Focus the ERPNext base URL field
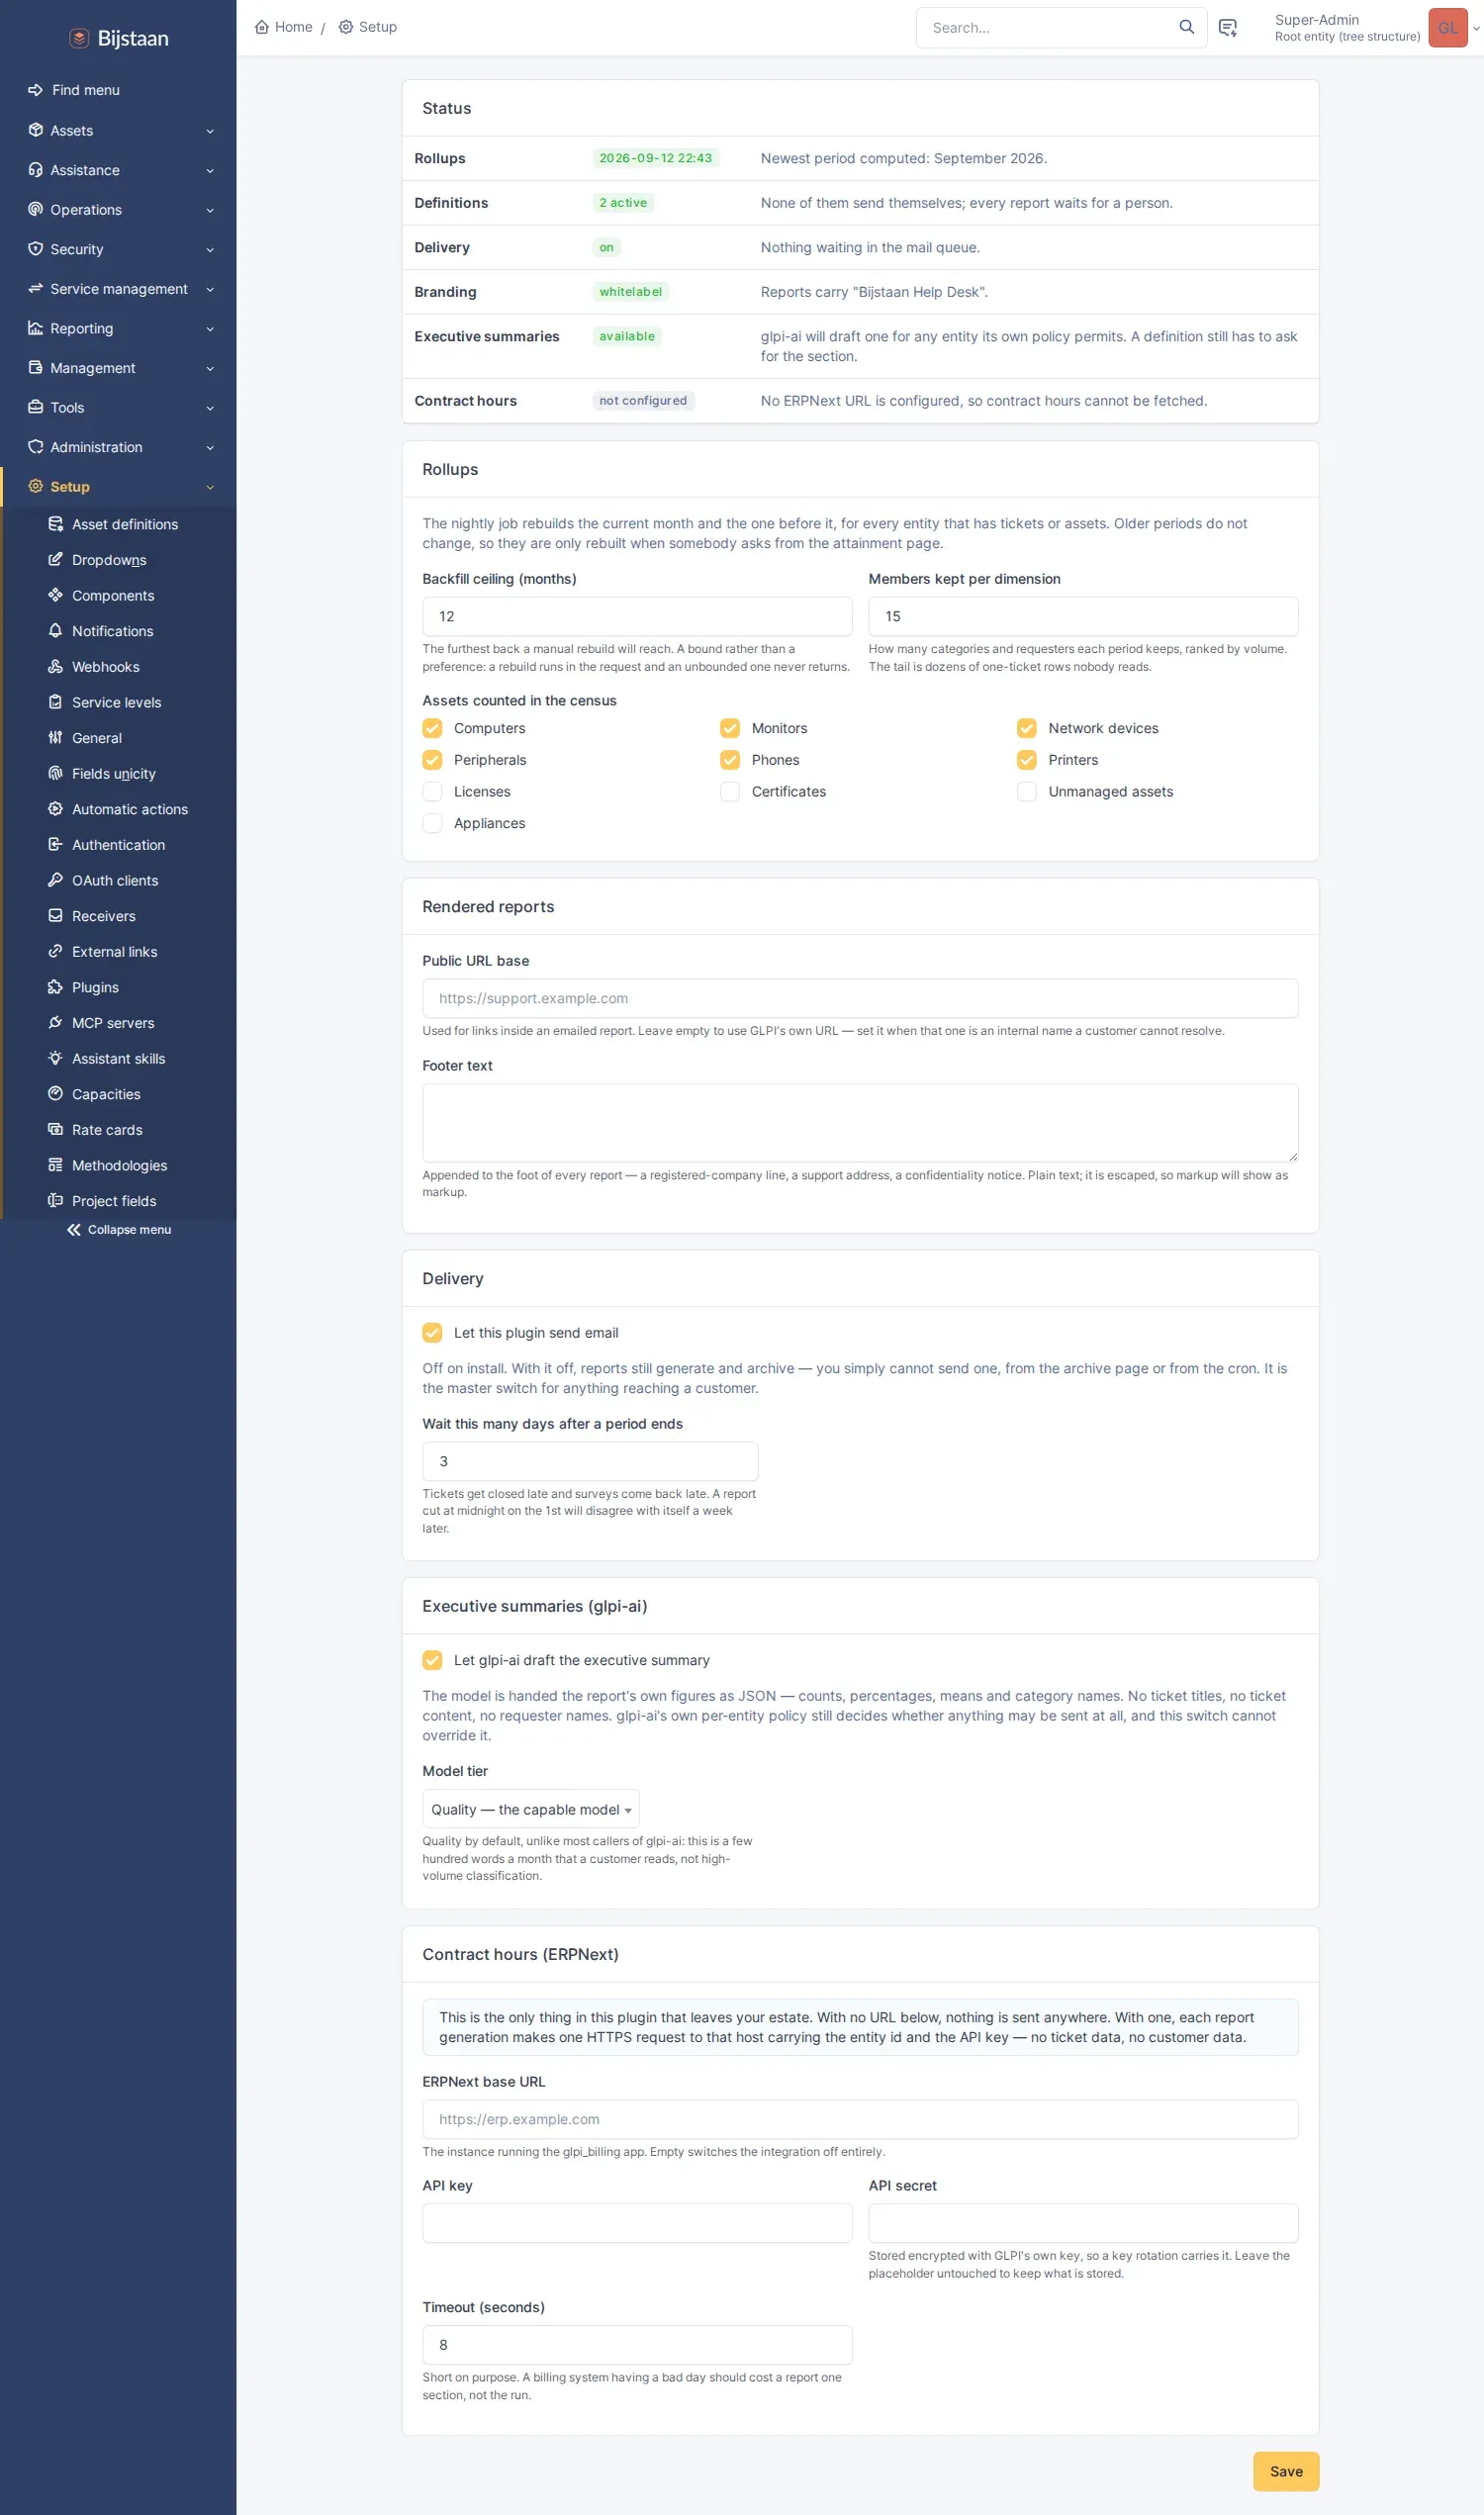This screenshot has width=1484, height=2515. coord(860,2118)
